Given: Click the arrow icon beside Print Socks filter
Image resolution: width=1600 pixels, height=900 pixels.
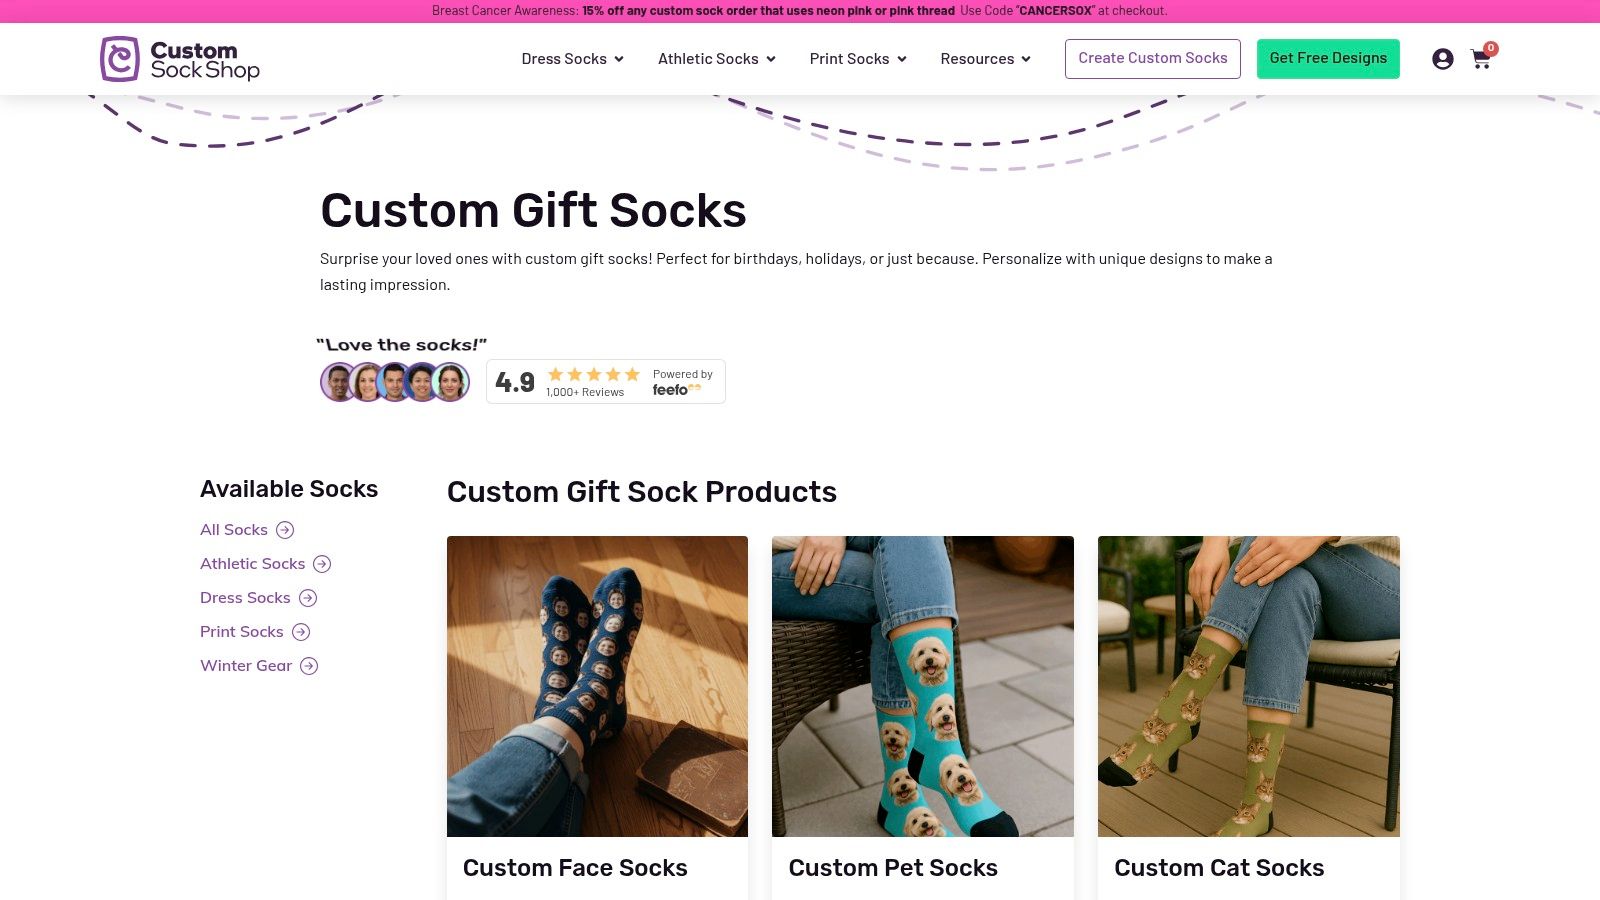Looking at the screenshot, I should point(299,631).
